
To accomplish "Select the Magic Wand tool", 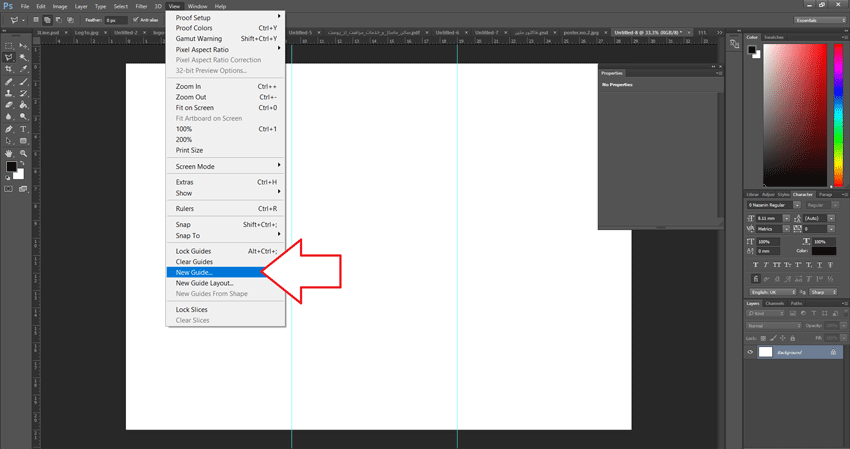I will 23,57.
